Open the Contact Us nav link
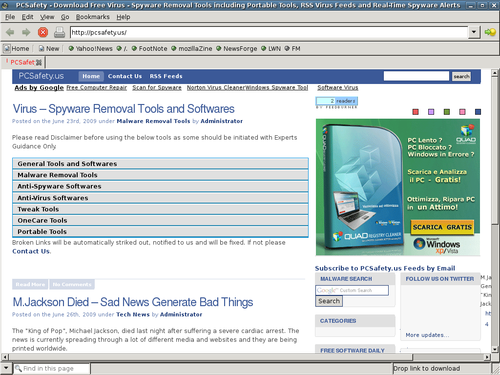Screen dimensions: 500x375 pos(125,76)
